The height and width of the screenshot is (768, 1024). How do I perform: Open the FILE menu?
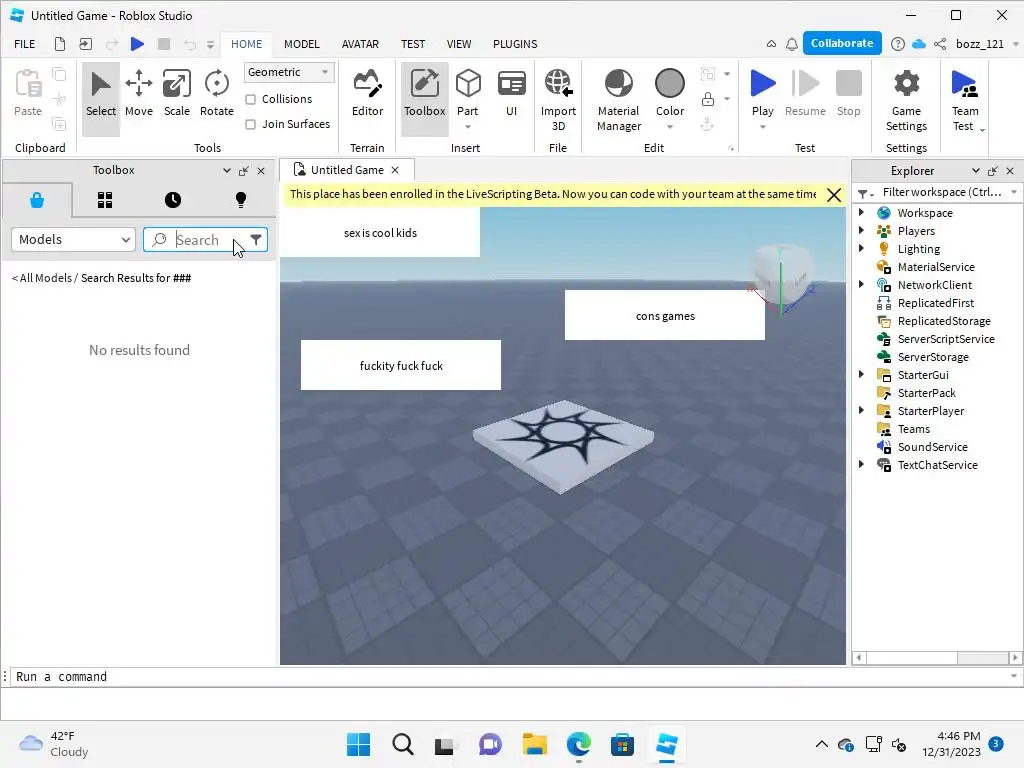tap(25, 44)
